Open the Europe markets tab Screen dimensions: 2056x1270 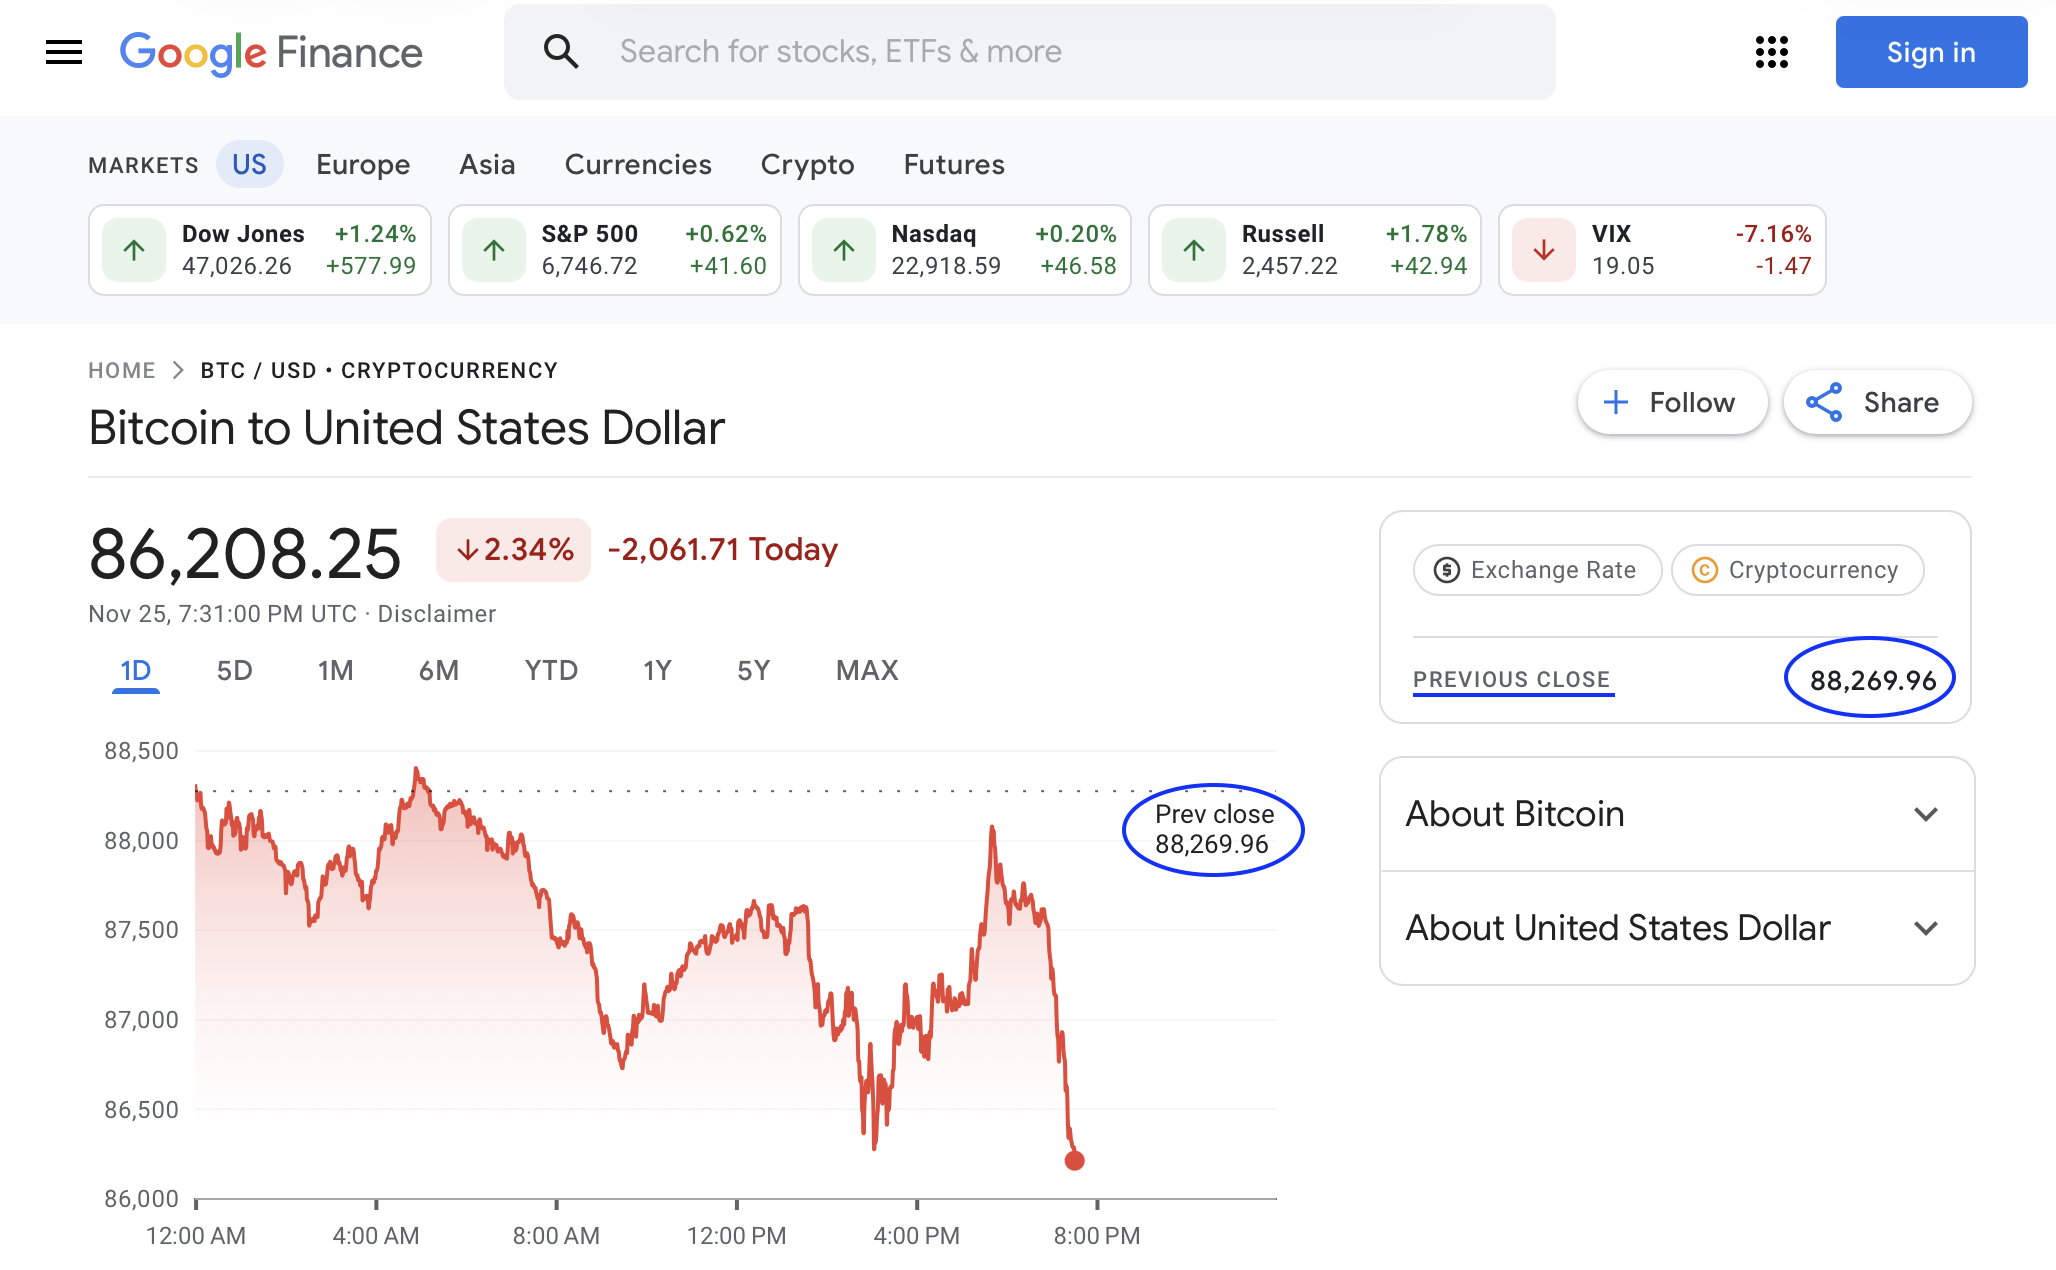363,164
